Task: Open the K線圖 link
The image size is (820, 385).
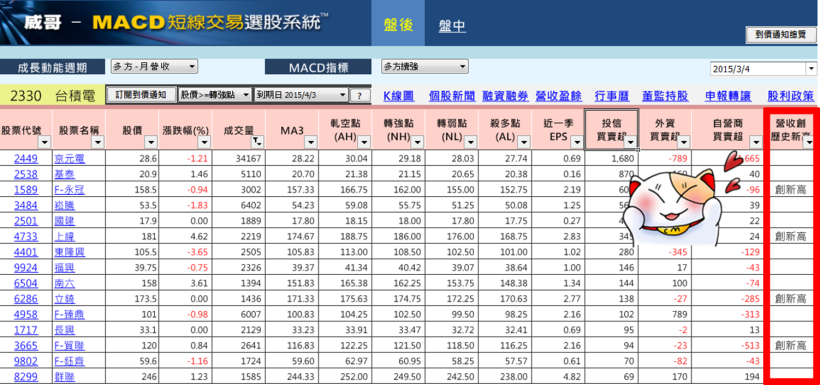Action: click(398, 96)
